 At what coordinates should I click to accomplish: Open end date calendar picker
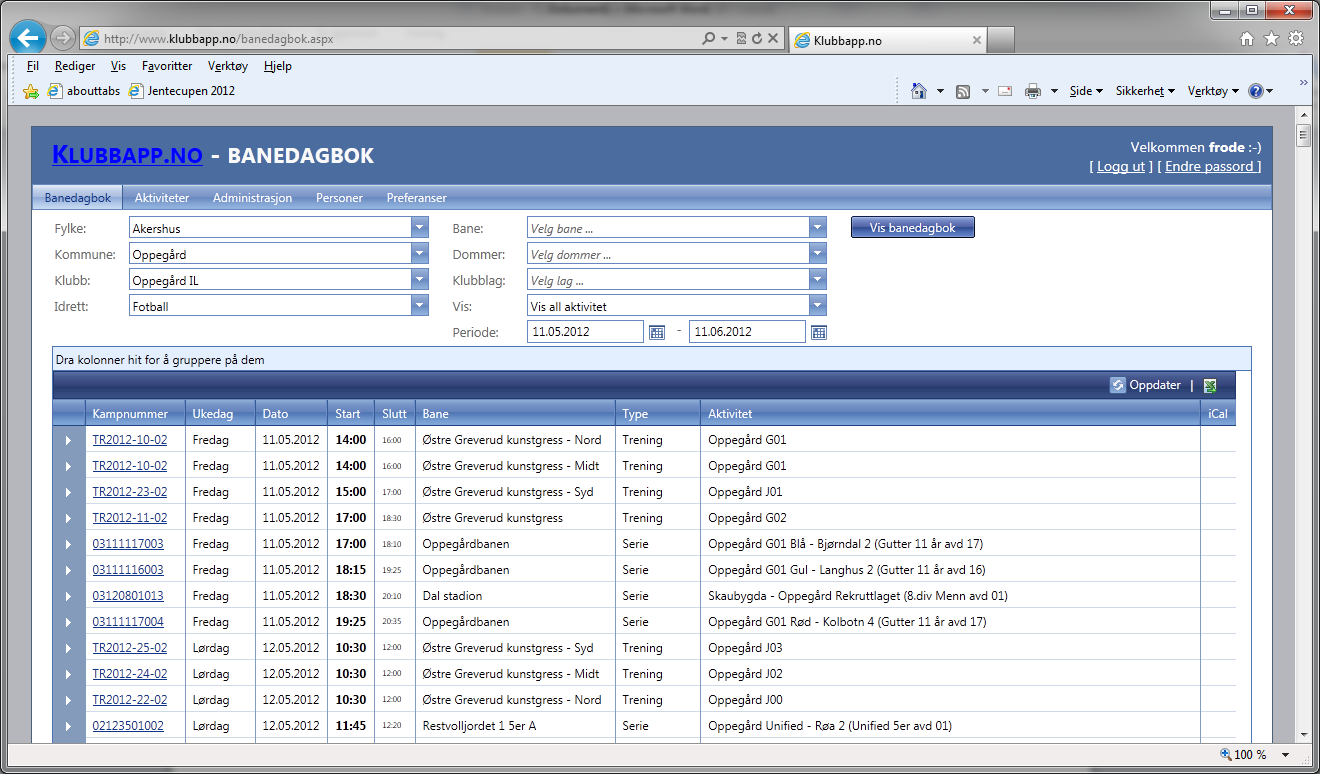click(819, 332)
